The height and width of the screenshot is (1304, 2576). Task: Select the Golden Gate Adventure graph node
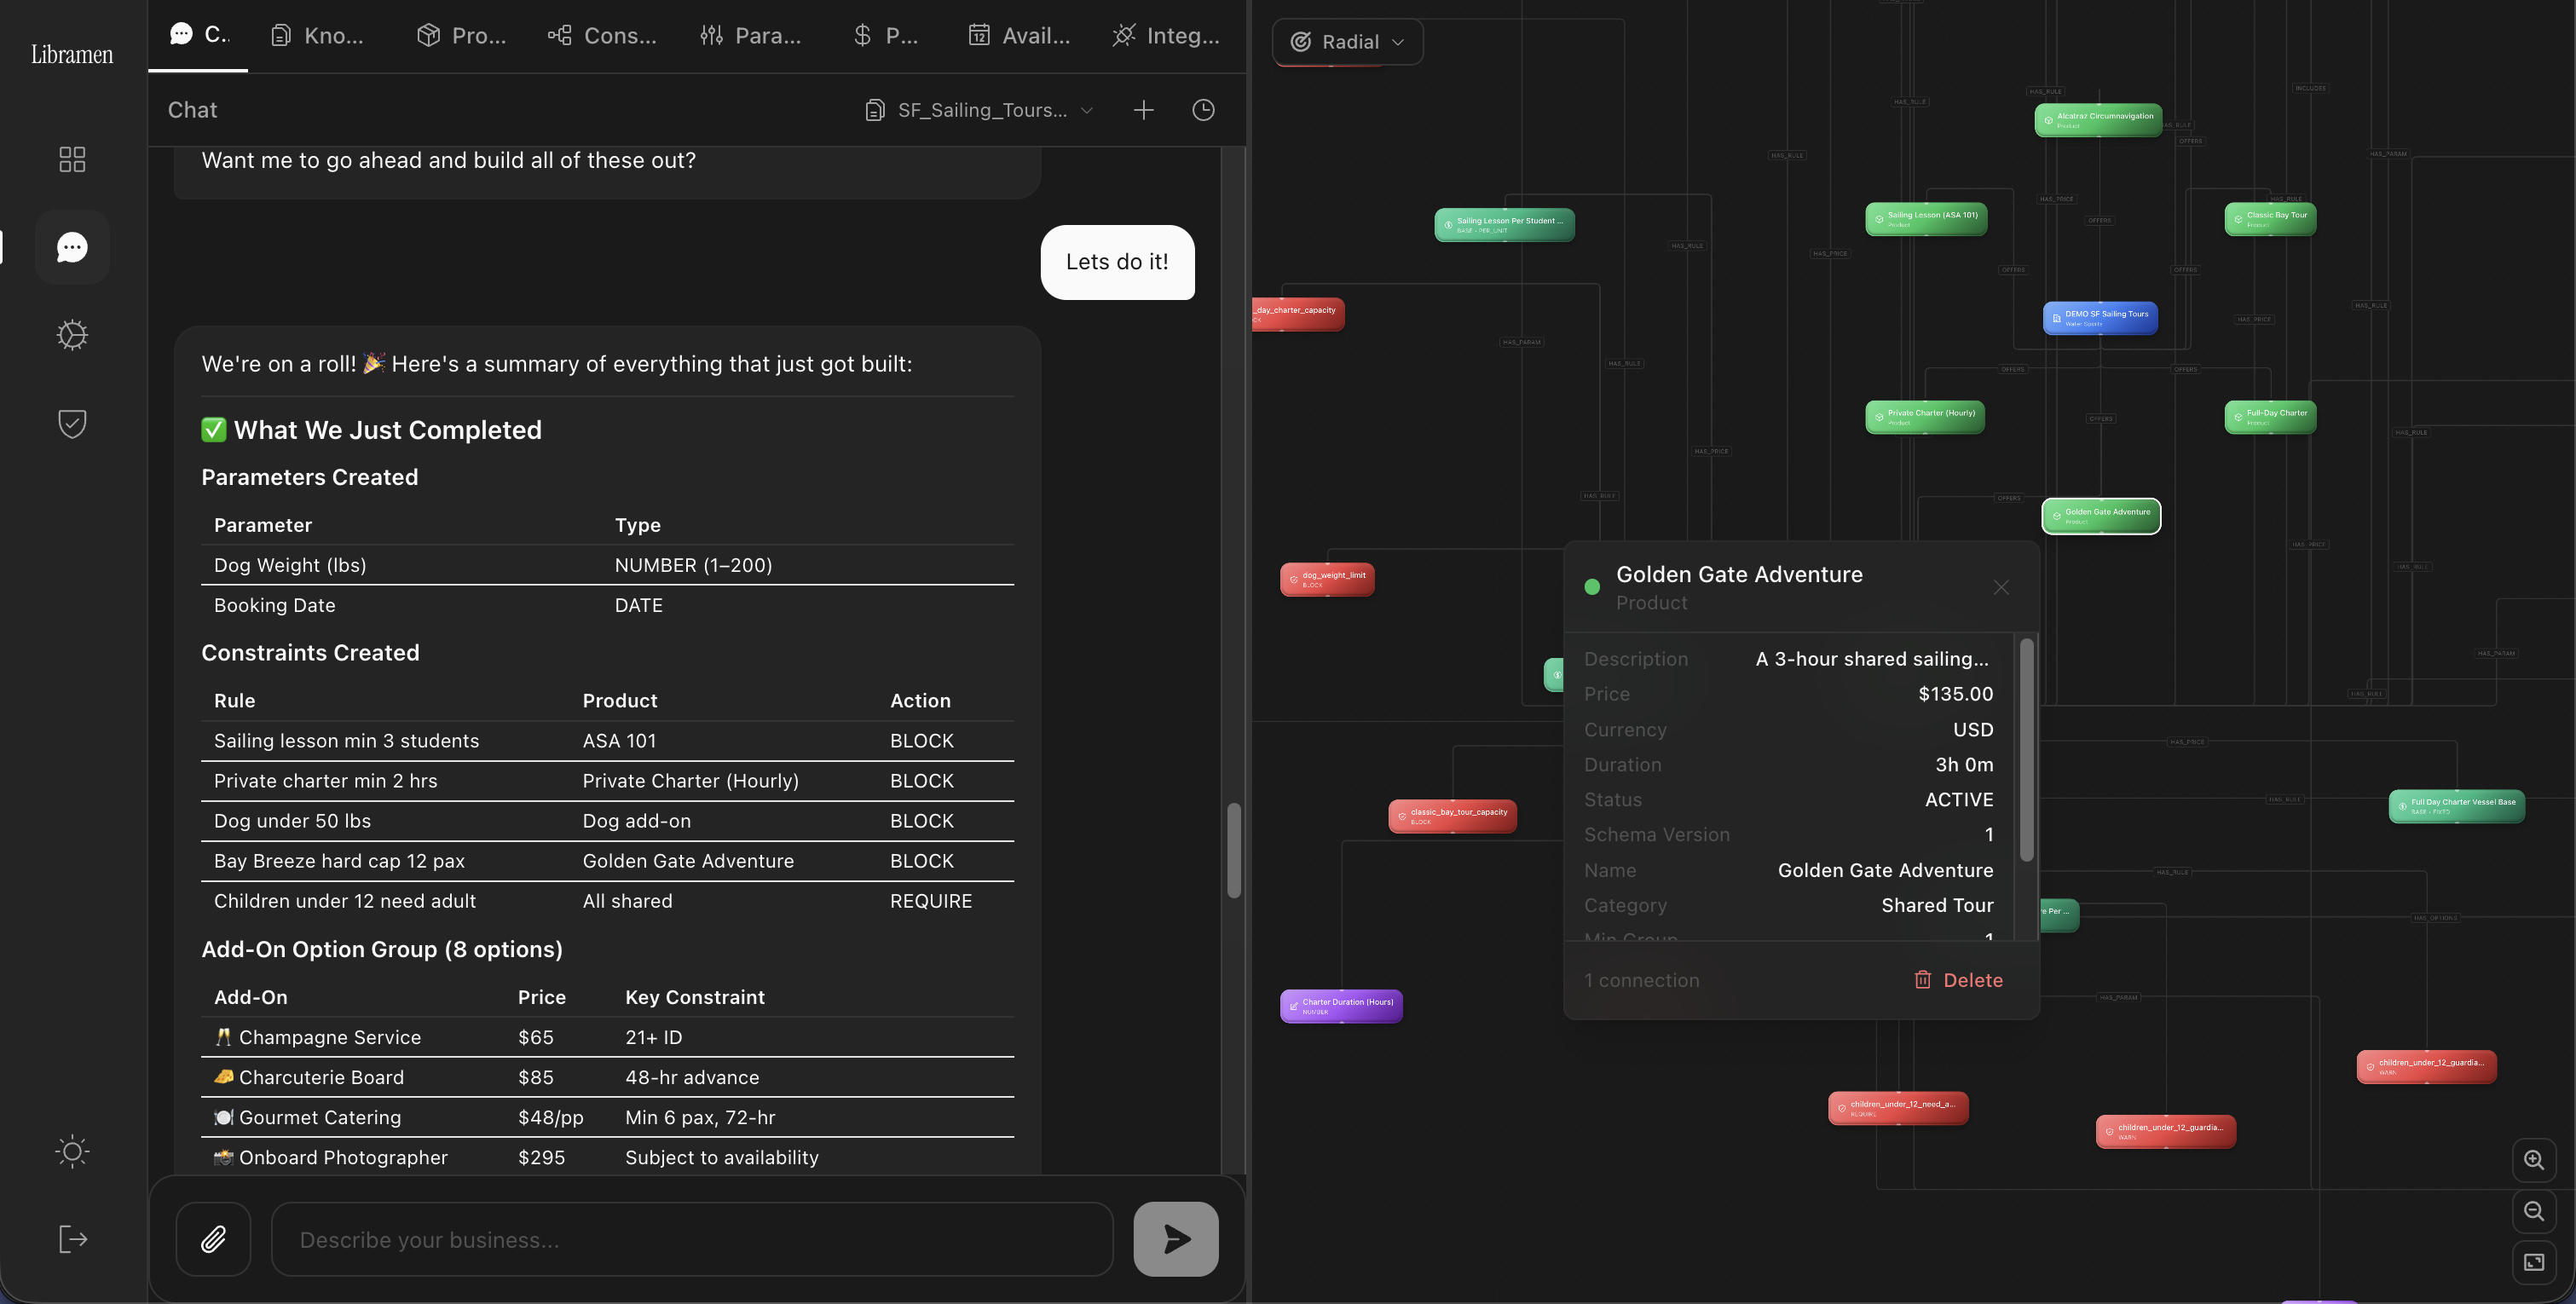(x=2101, y=516)
